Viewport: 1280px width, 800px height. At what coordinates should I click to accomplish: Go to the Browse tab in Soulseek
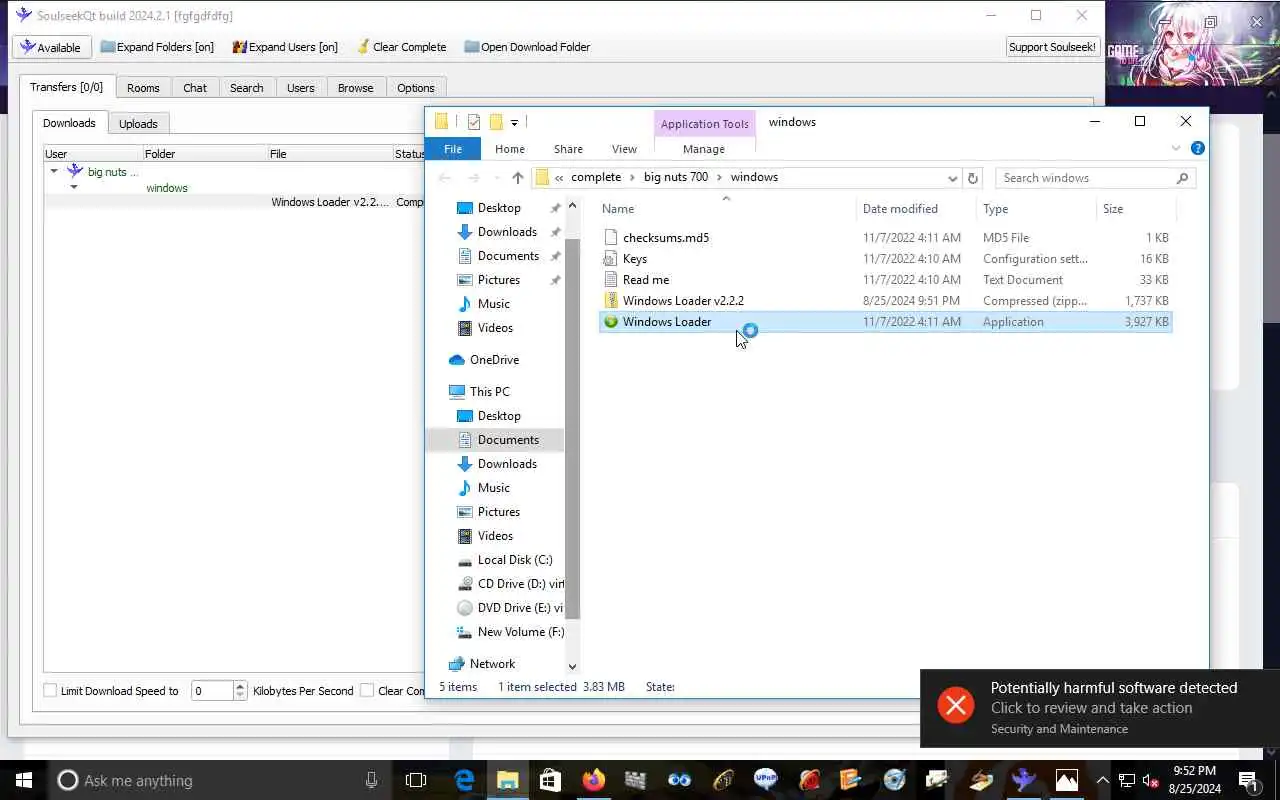tap(355, 88)
